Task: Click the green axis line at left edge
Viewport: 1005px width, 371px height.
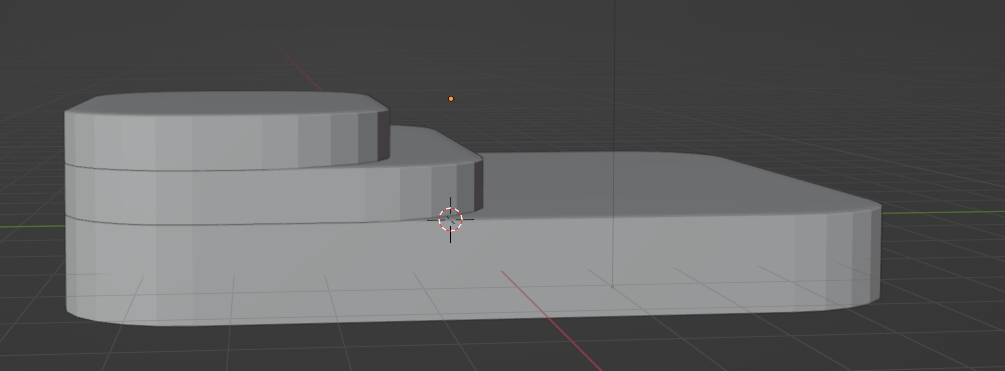Action: pyautogui.click(x=32, y=226)
